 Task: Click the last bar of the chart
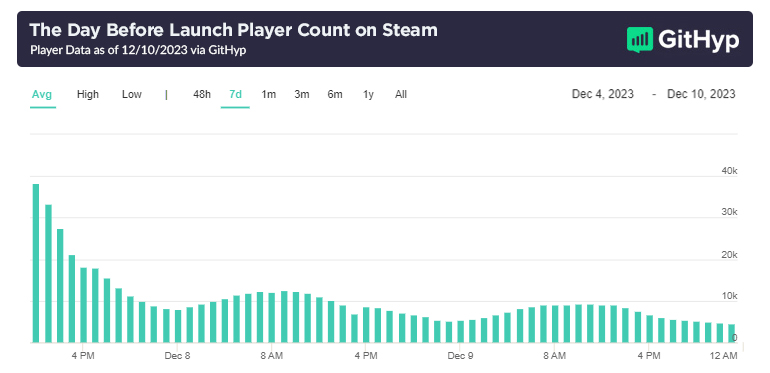(731, 333)
